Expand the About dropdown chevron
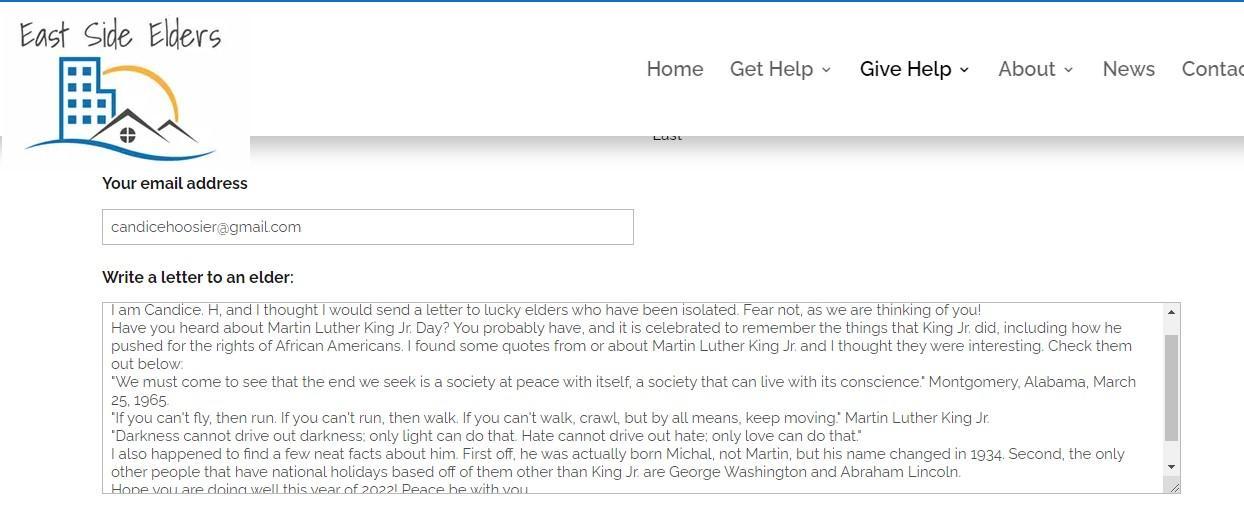 [x=1068, y=70]
